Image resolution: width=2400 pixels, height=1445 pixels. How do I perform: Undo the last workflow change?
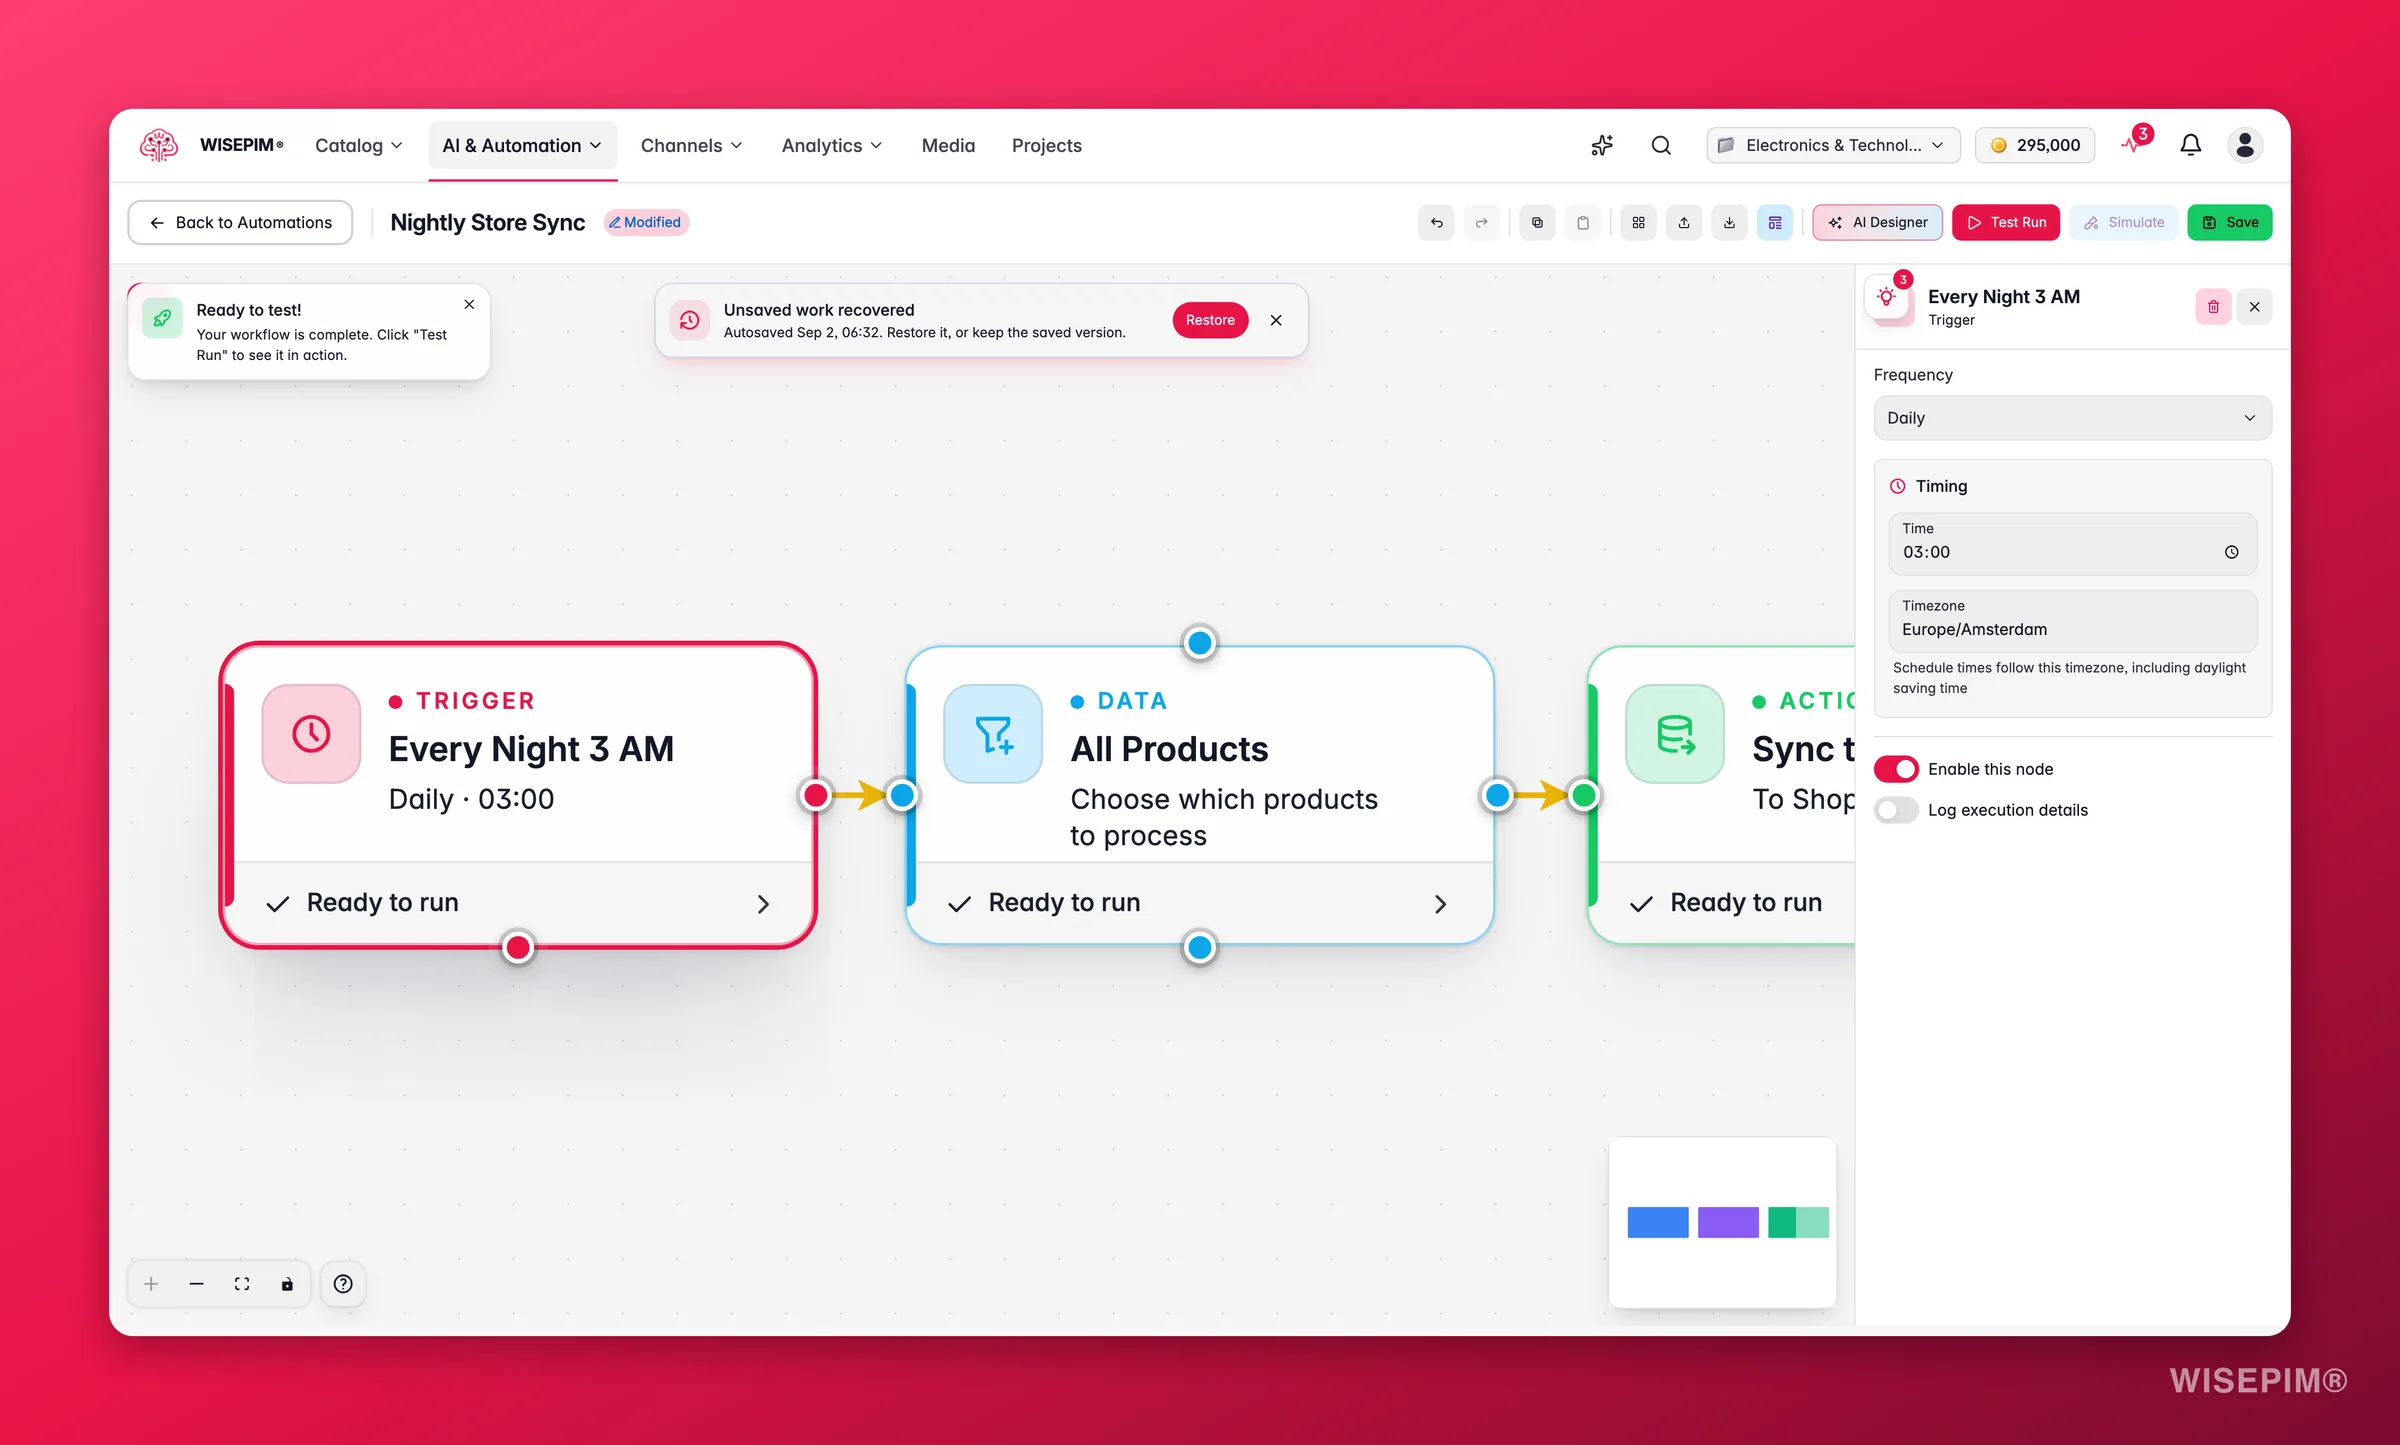[1436, 222]
